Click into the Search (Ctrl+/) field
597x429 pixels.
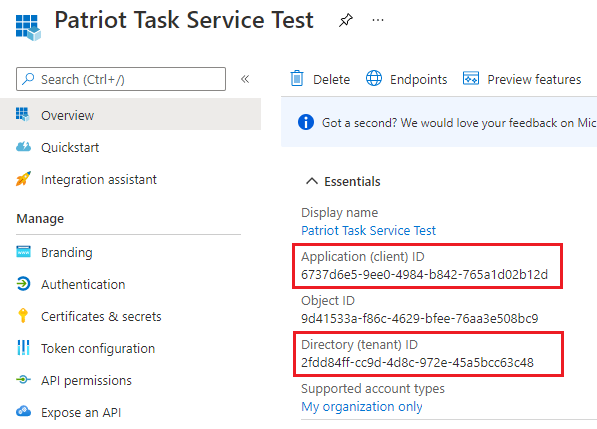(x=121, y=79)
